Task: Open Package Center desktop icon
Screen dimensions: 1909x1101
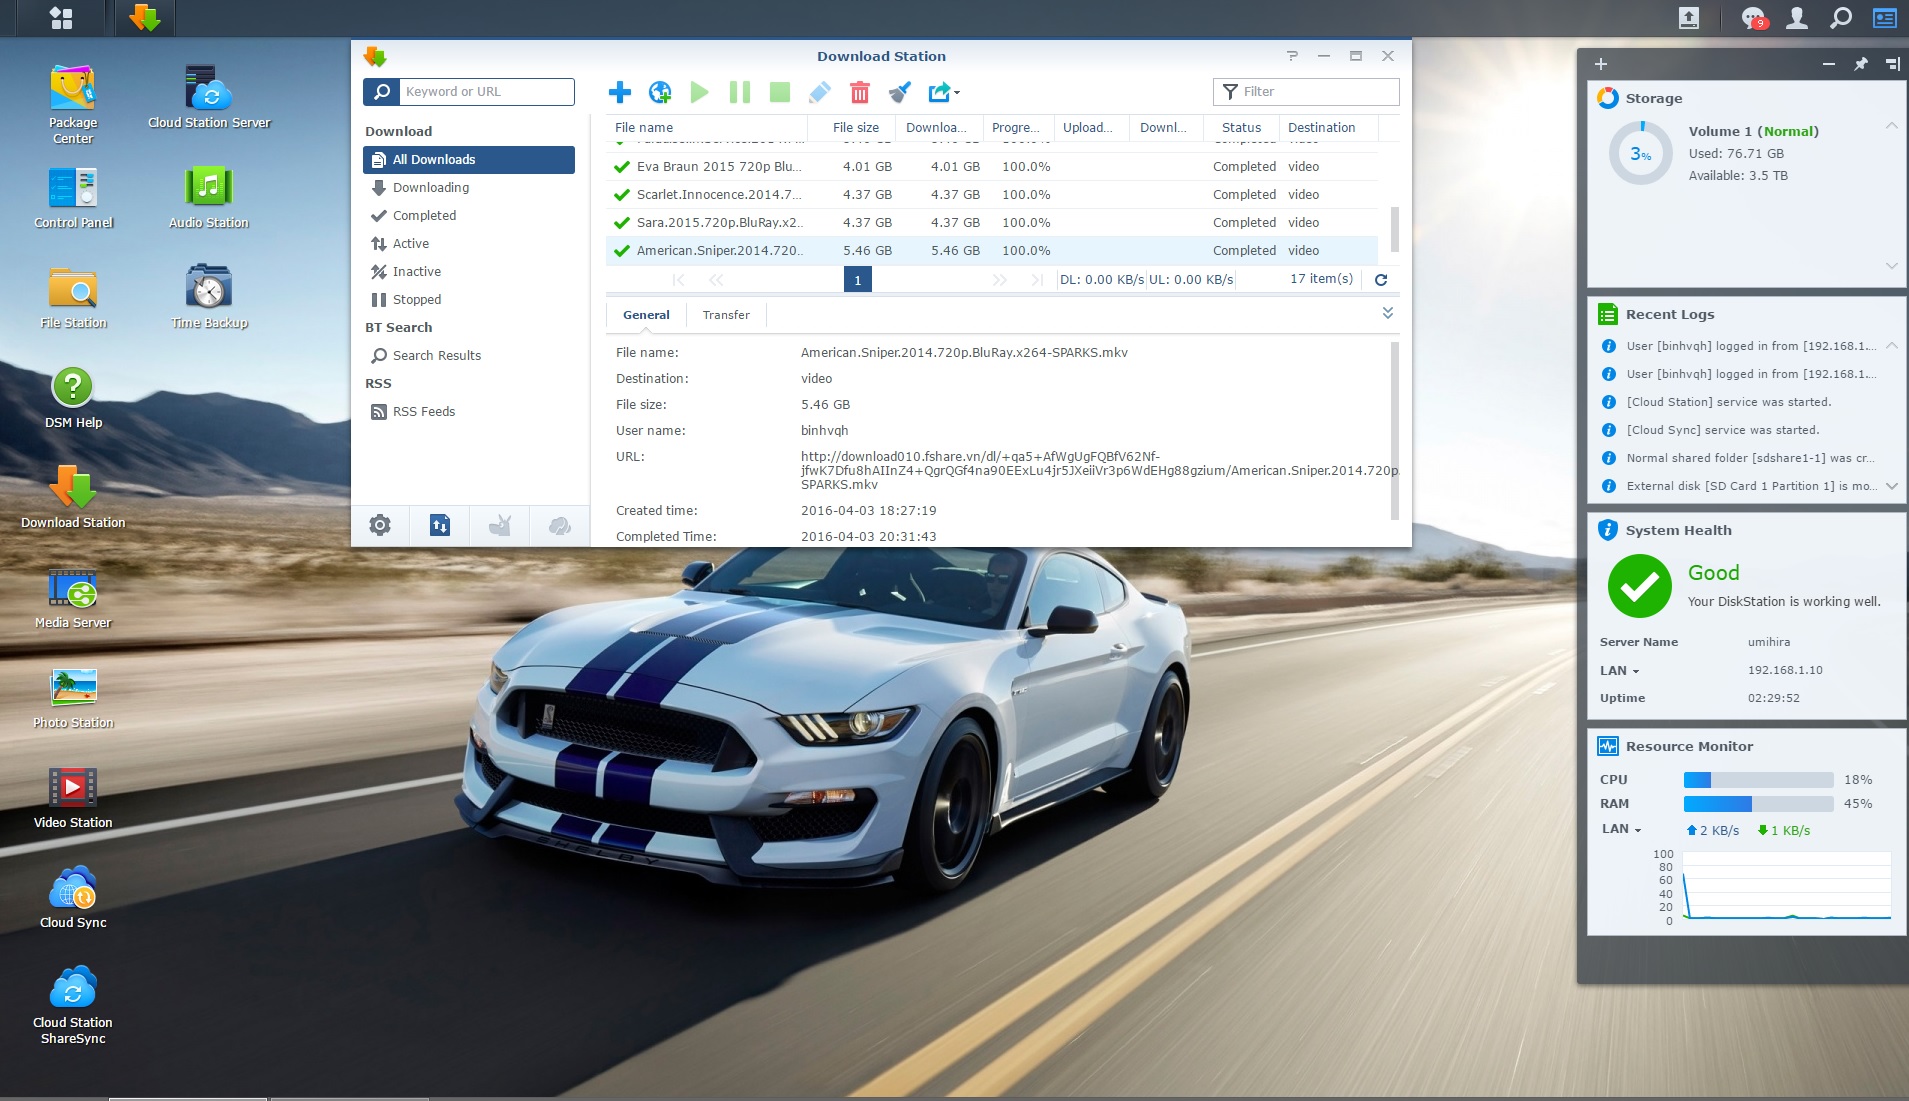Action: click(x=73, y=104)
